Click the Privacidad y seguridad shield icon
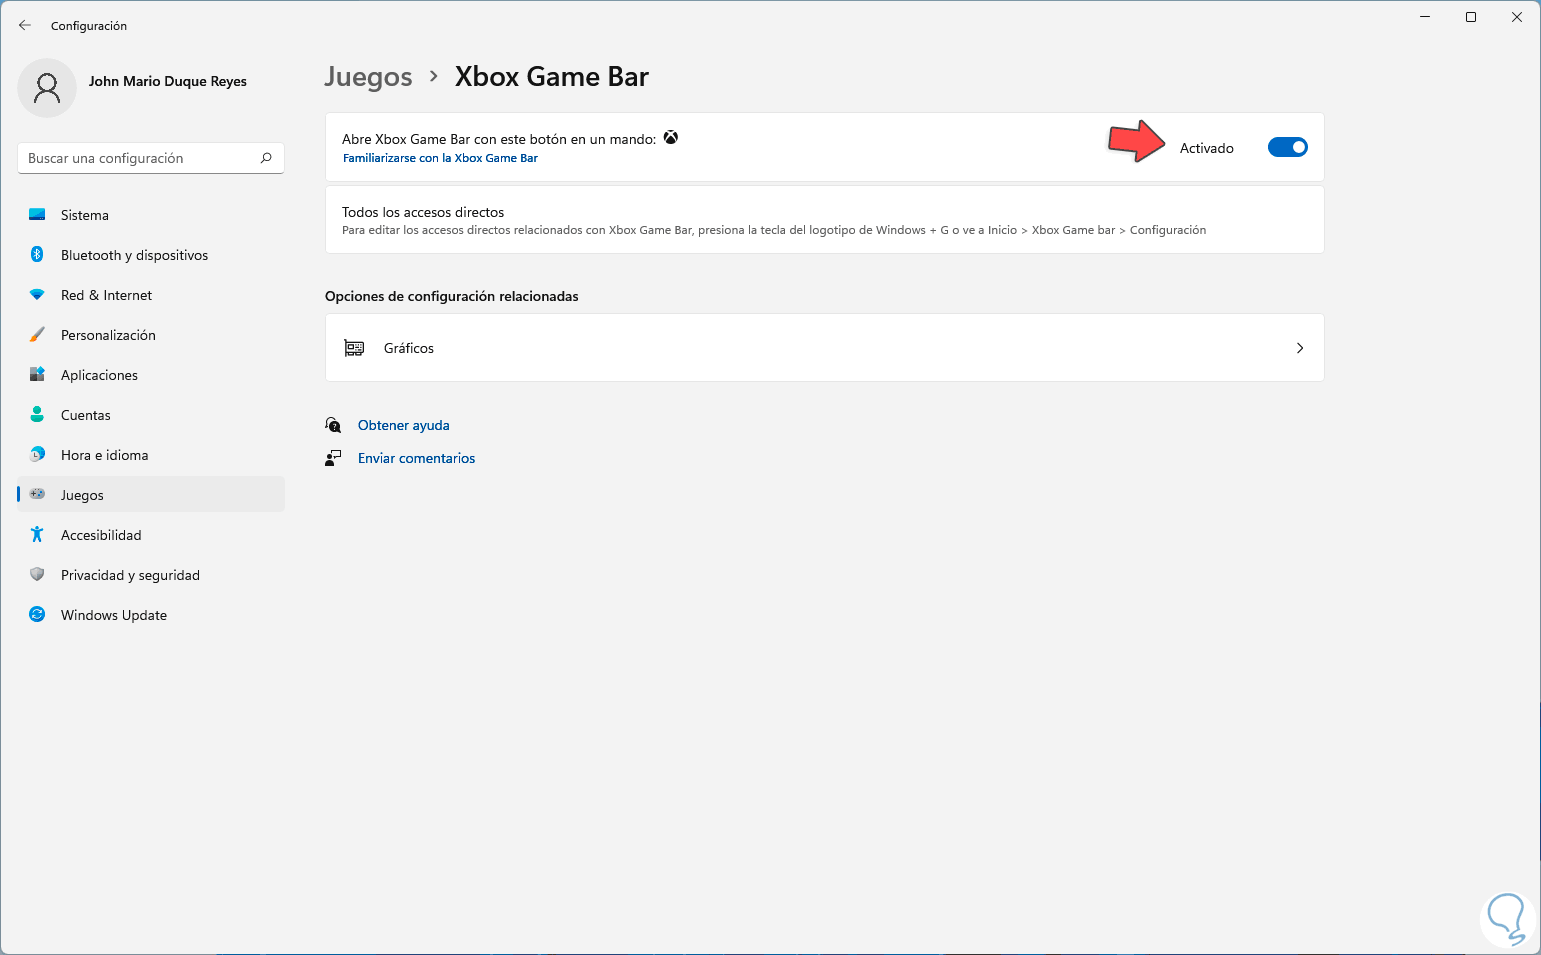Viewport: 1541px width, 955px height. point(37,575)
